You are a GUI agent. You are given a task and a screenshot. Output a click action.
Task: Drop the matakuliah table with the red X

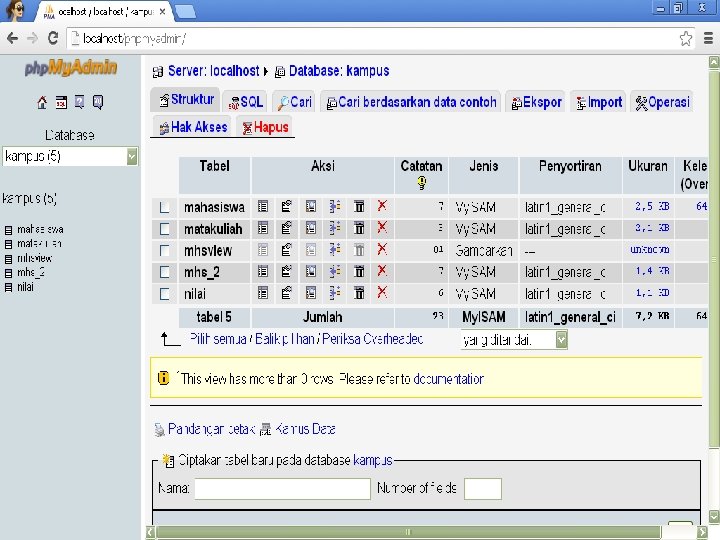tap(382, 227)
